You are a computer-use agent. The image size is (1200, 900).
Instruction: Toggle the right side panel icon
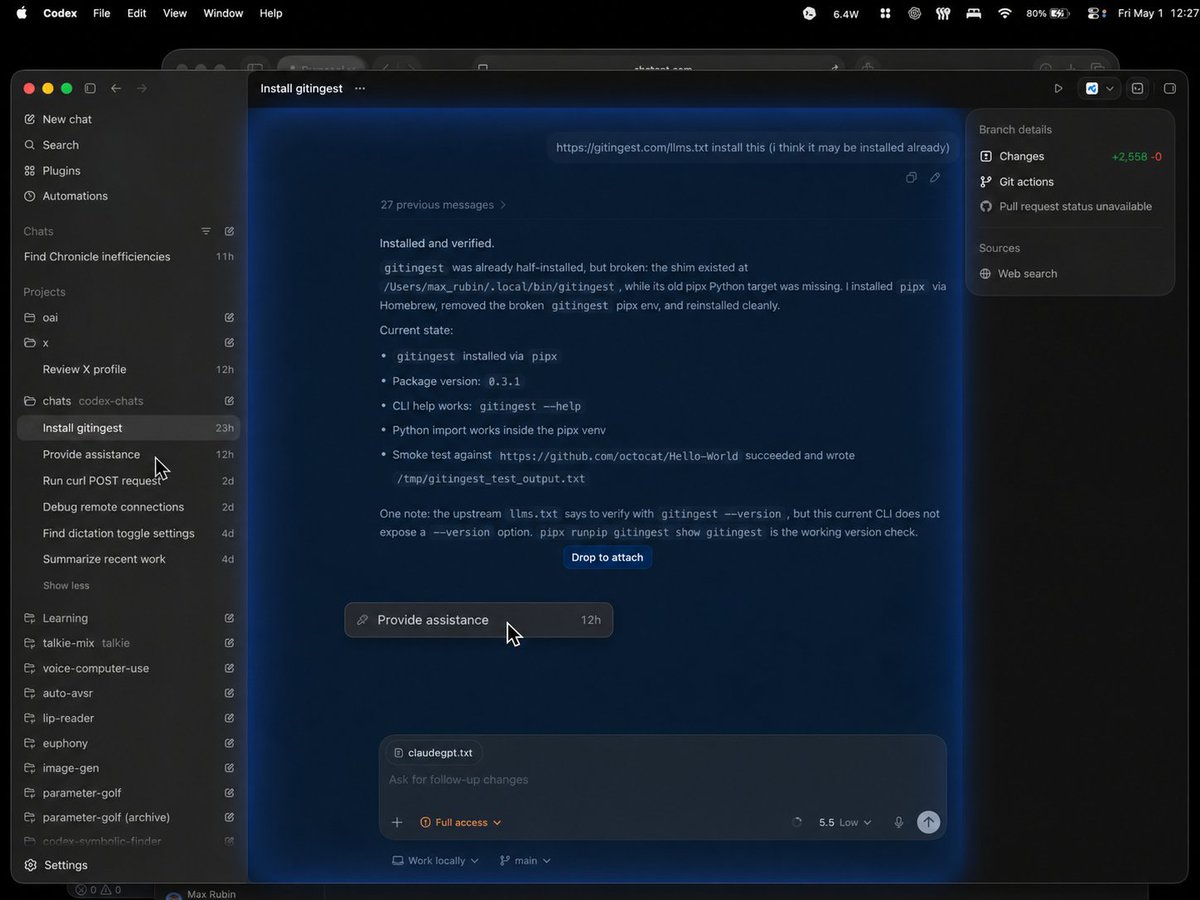click(1170, 88)
